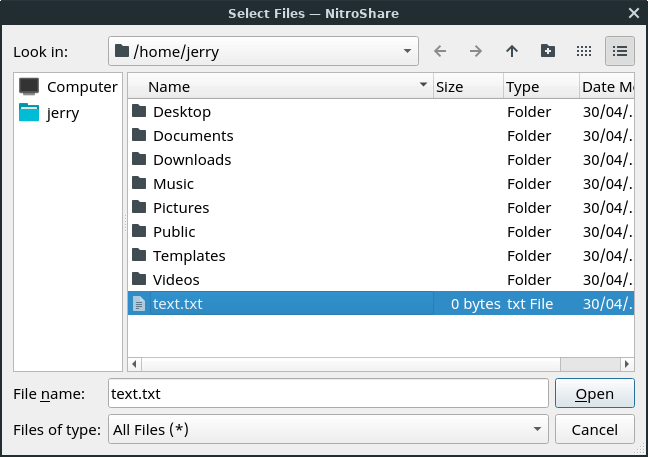Switch to detail view mode

[x=620, y=51]
